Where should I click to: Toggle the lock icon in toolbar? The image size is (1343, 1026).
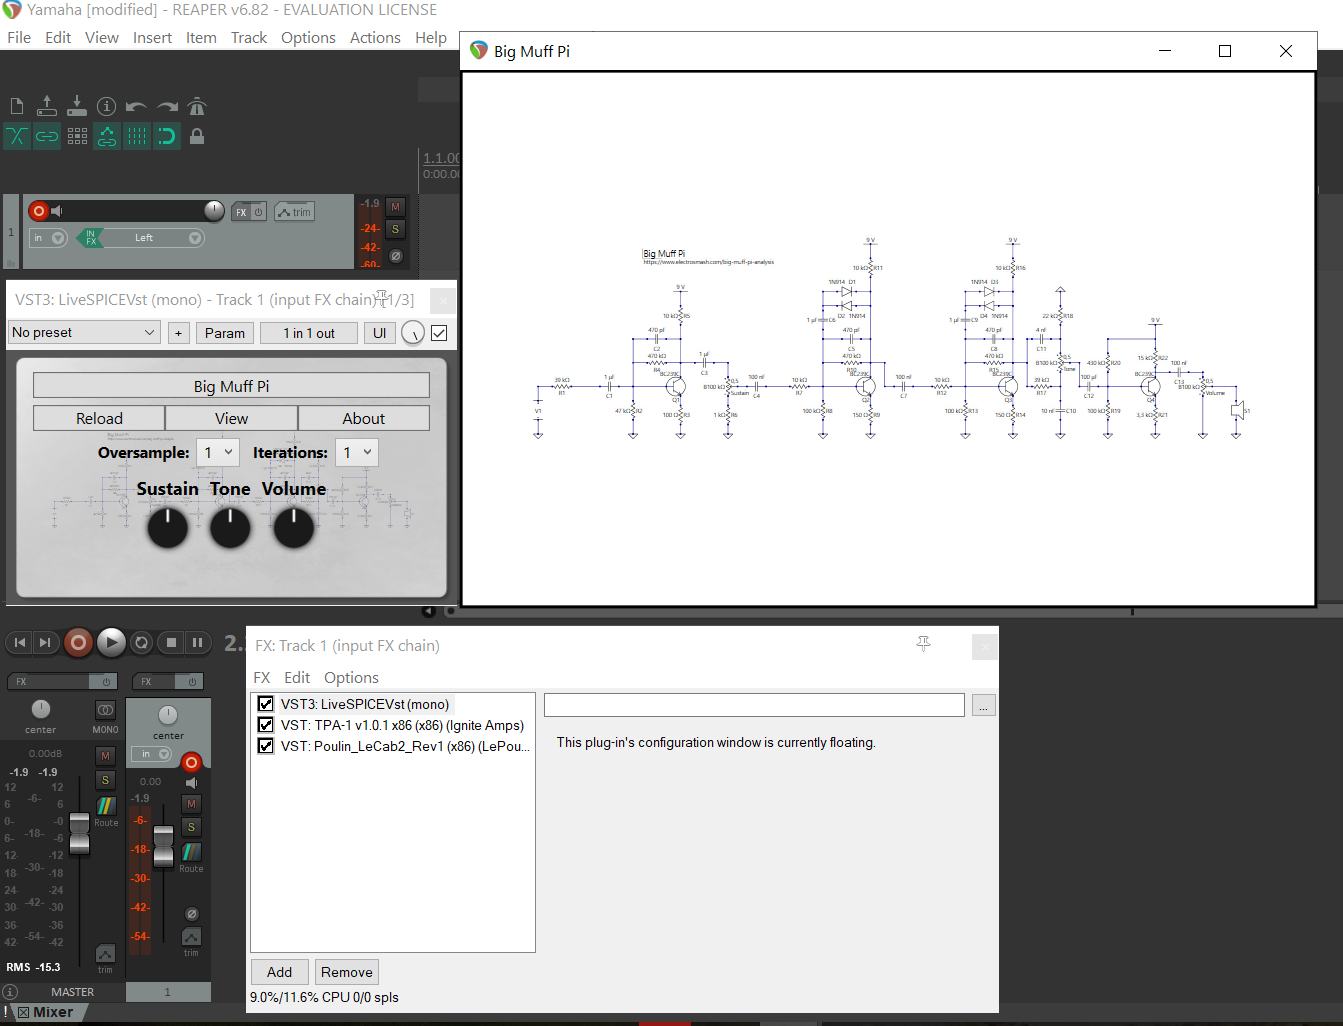[197, 136]
